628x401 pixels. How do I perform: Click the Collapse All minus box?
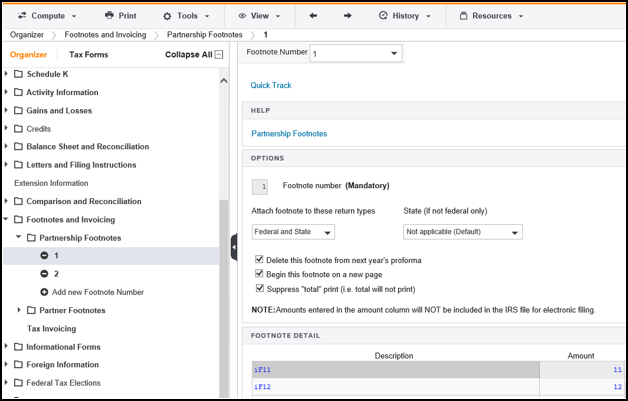[219, 54]
